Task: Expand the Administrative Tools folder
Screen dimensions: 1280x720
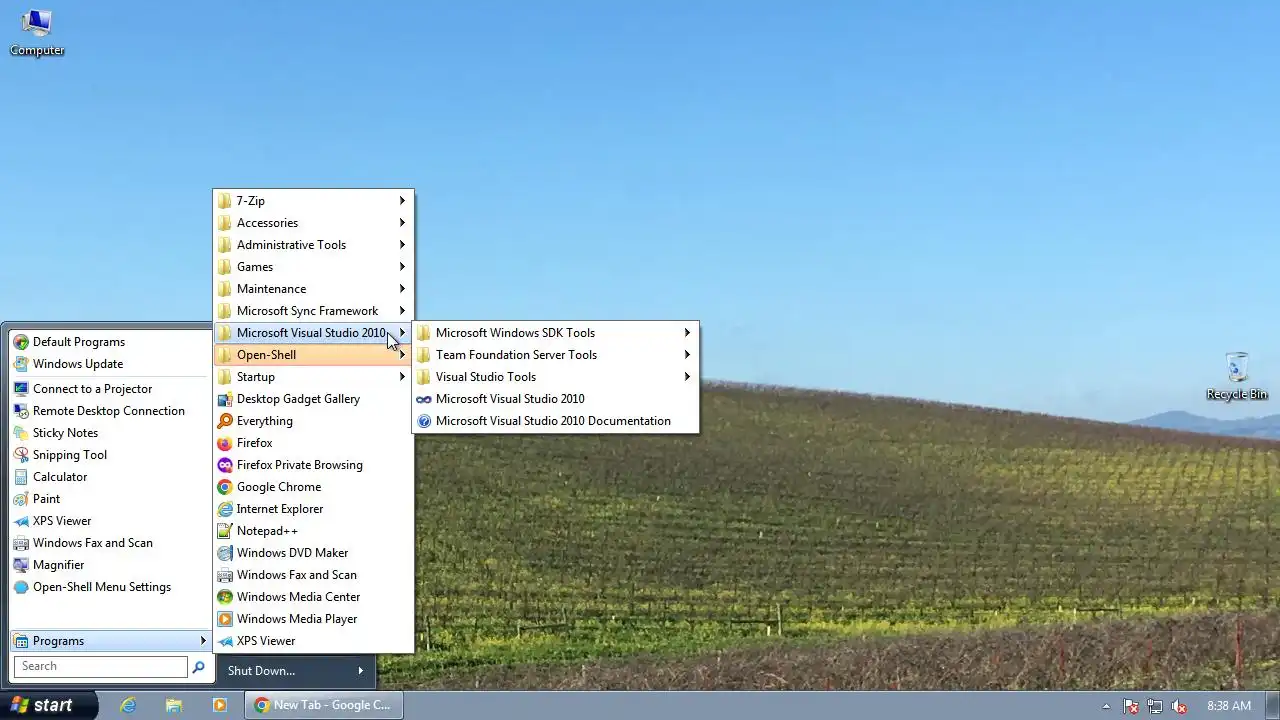Action: 313,245
